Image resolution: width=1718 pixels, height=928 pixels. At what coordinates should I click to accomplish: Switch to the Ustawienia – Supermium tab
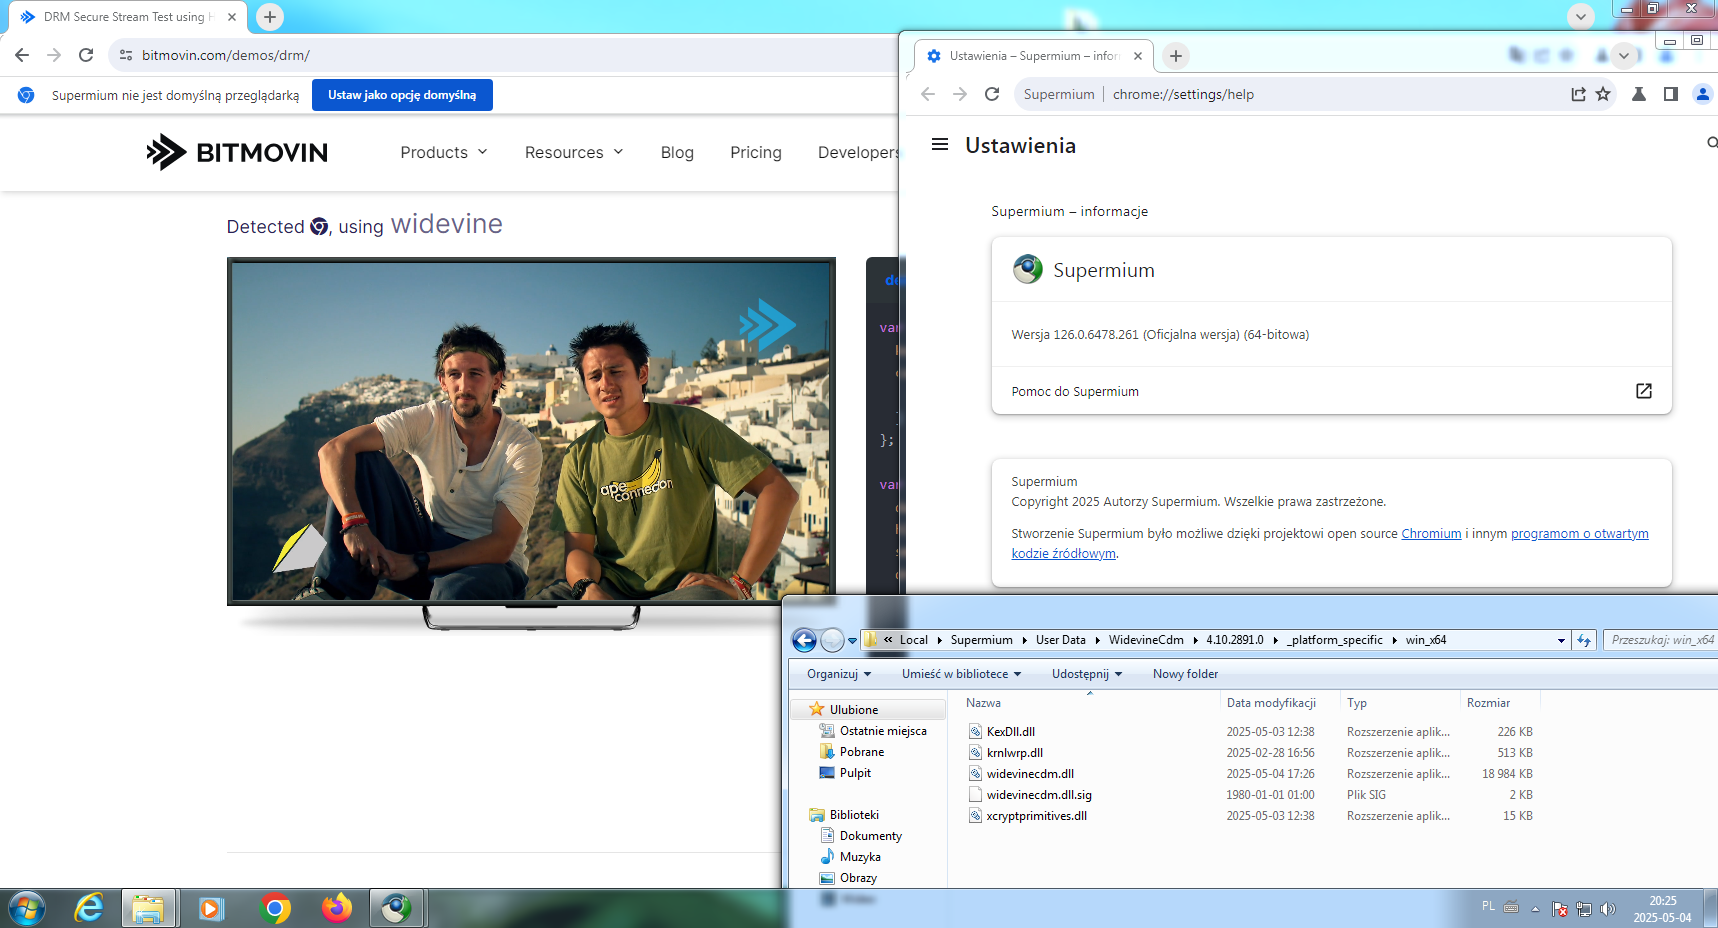pyautogui.click(x=1032, y=56)
